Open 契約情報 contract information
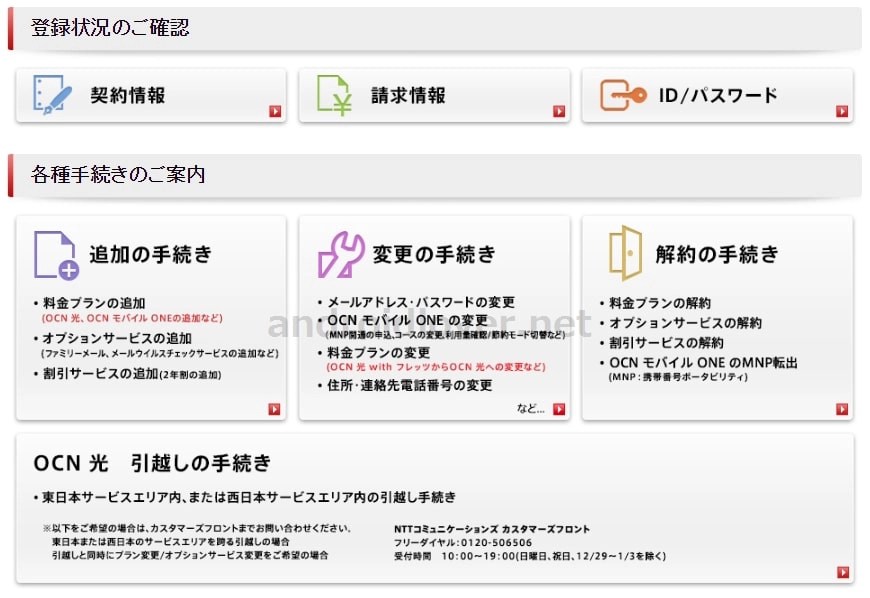This screenshot has height=598, width=870. tap(151, 95)
